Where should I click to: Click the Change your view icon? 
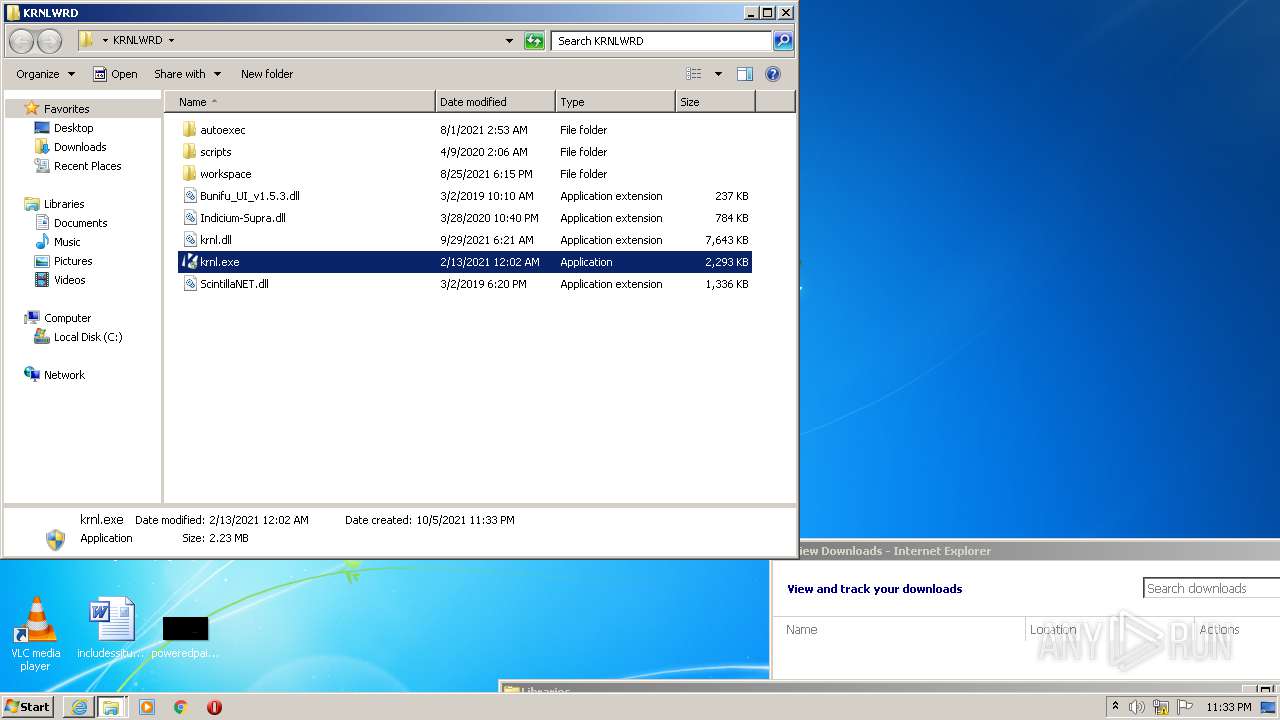click(694, 74)
